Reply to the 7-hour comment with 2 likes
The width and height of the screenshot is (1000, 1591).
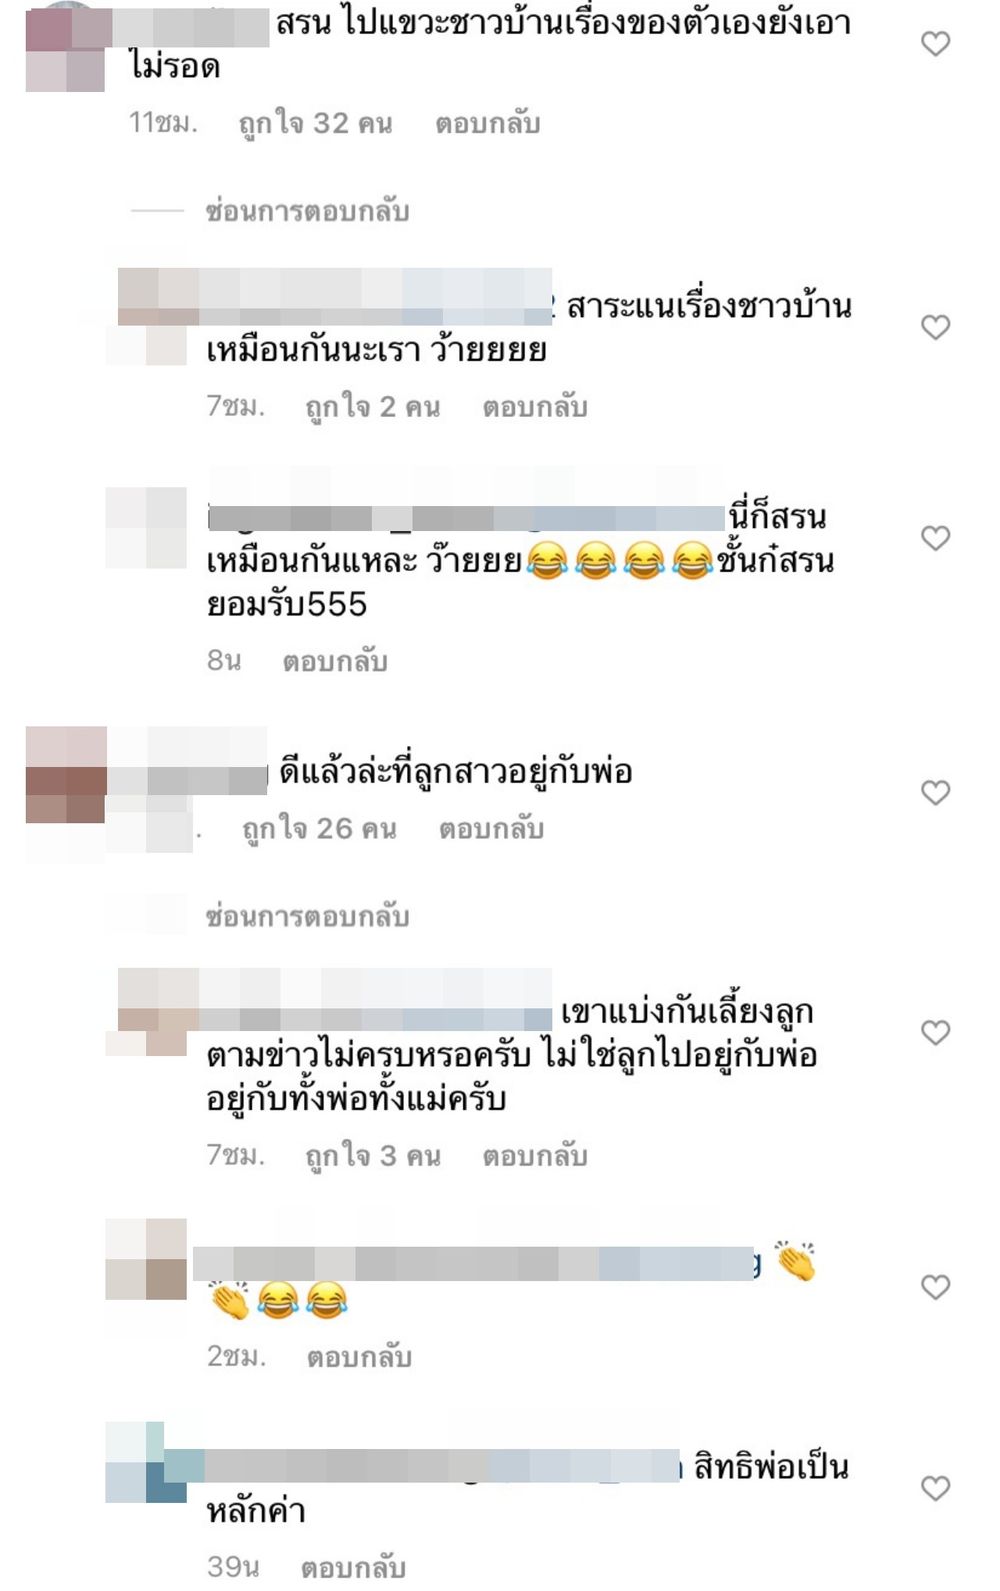click(535, 407)
